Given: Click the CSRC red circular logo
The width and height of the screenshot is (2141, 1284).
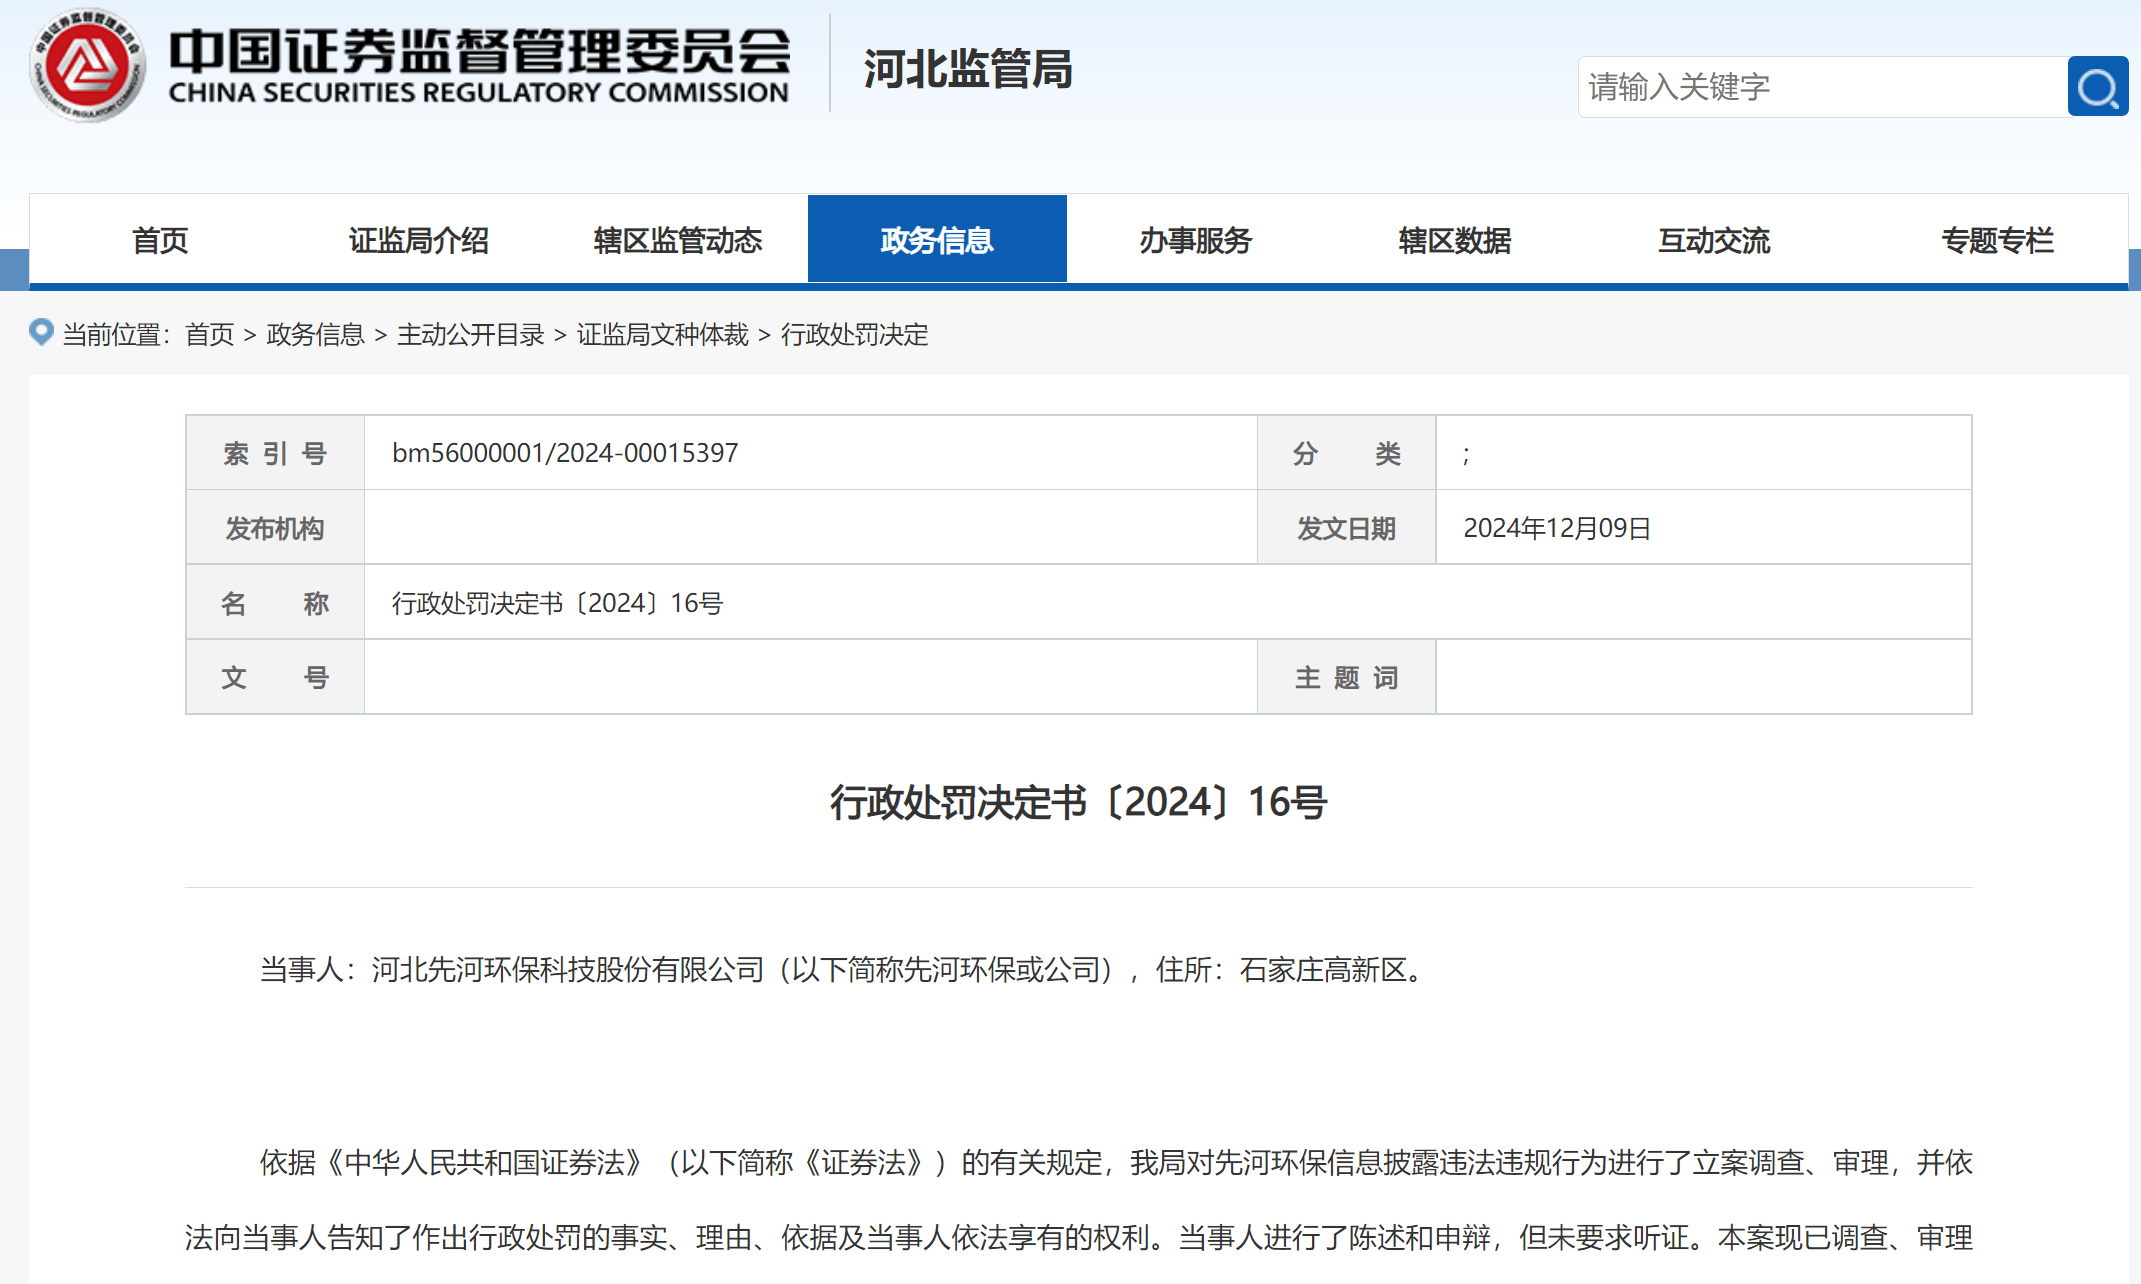Looking at the screenshot, I should (87, 66).
